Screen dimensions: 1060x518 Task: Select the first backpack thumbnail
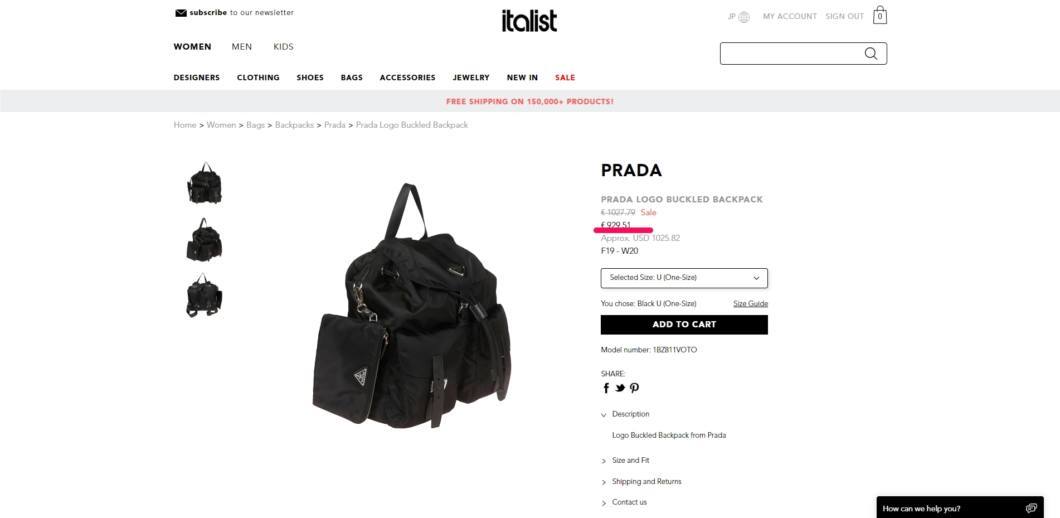pyautogui.click(x=204, y=183)
